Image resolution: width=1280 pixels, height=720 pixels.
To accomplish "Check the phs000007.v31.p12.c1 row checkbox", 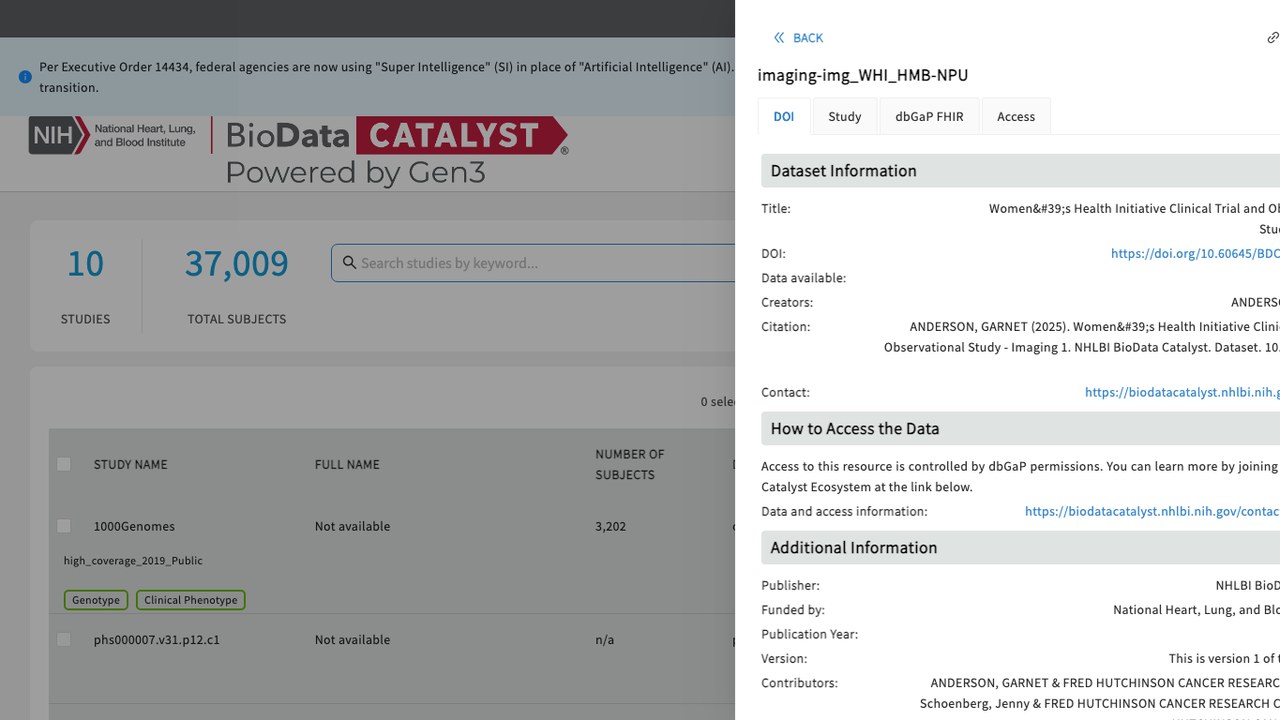I will (x=64, y=640).
